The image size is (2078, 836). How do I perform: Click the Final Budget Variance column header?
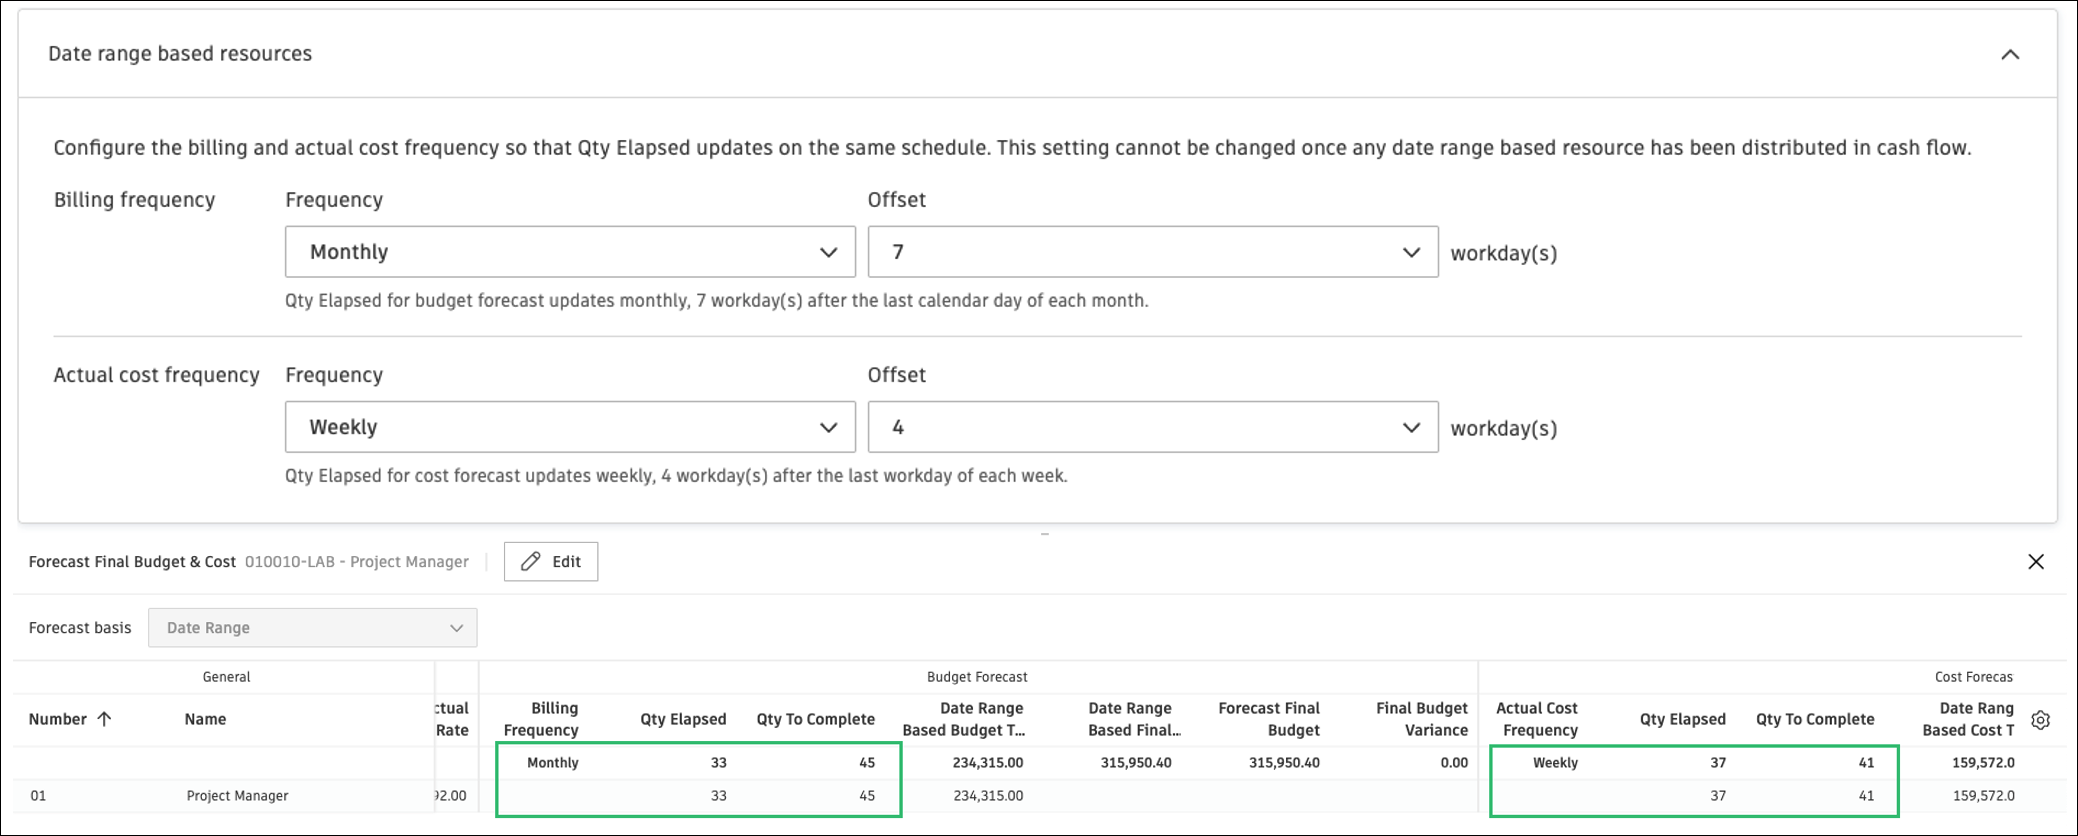point(1421,719)
